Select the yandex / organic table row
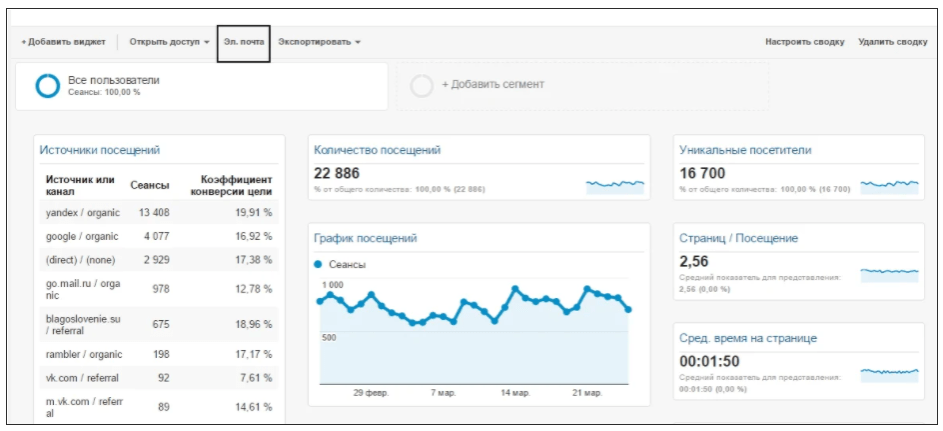 (x=158, y=212)
